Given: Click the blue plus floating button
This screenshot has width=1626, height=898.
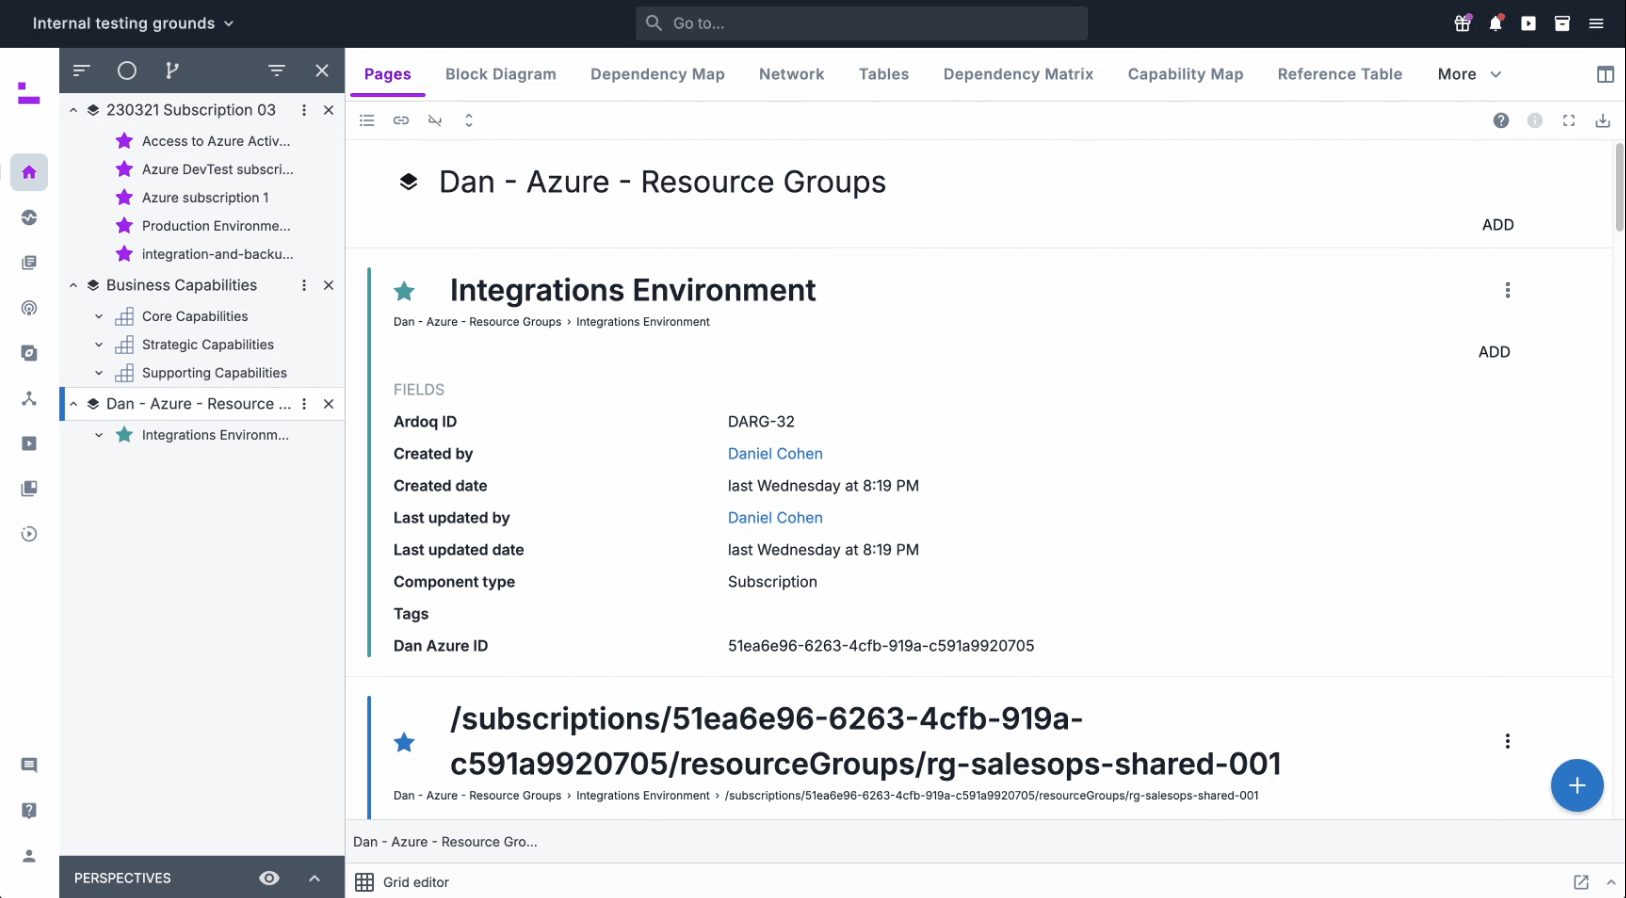Looking at the screenshot, I should (x=1576, y=786).
